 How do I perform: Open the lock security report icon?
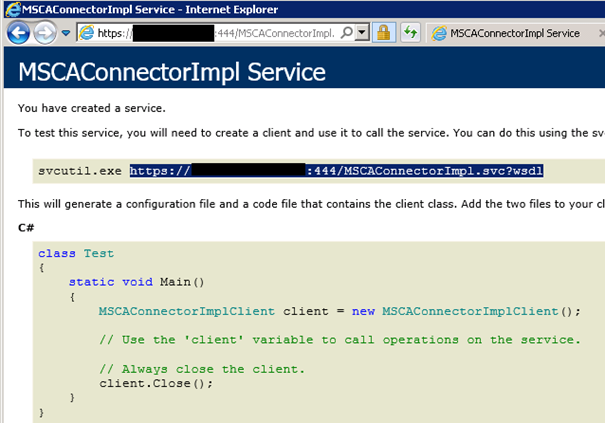(x=383, y=33)
